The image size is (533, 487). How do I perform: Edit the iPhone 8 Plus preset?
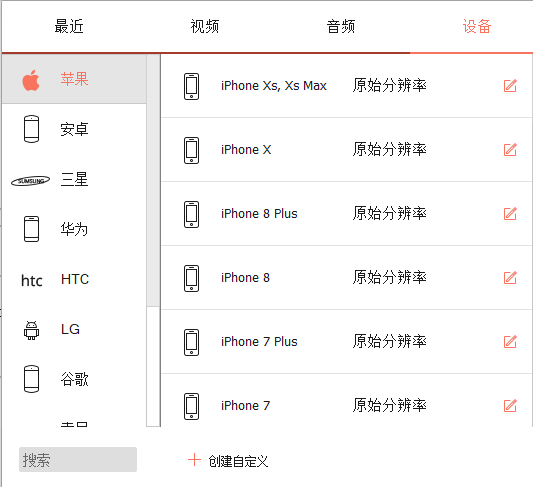510,213
